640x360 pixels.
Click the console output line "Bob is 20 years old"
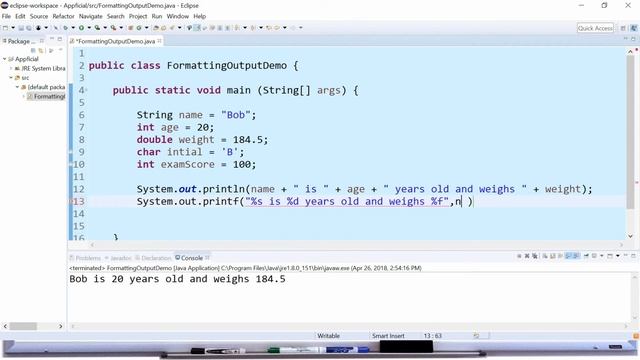point(178,279)
